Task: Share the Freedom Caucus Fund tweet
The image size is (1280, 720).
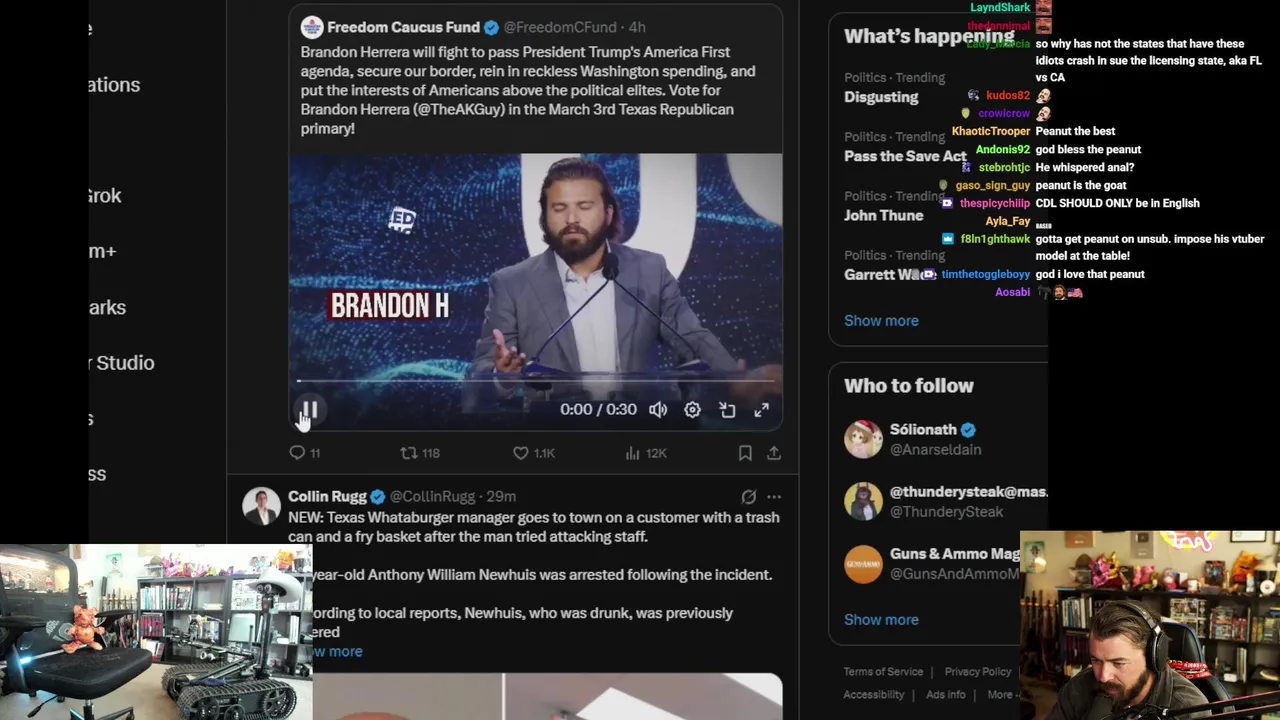Action: [x=774, y=453]
